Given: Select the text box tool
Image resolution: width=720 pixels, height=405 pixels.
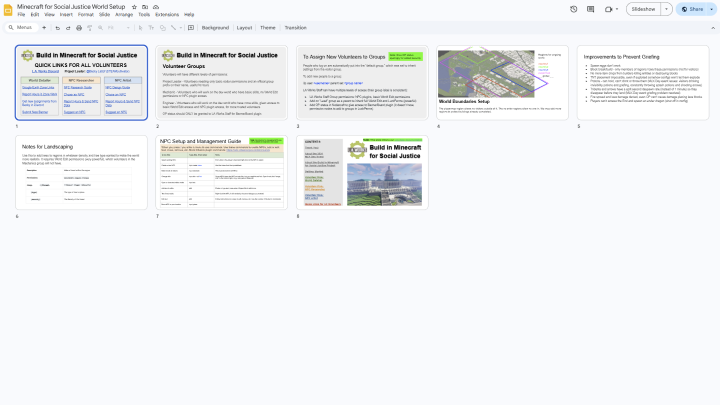Looking at the screenshot, I should (x=151, y=28).
